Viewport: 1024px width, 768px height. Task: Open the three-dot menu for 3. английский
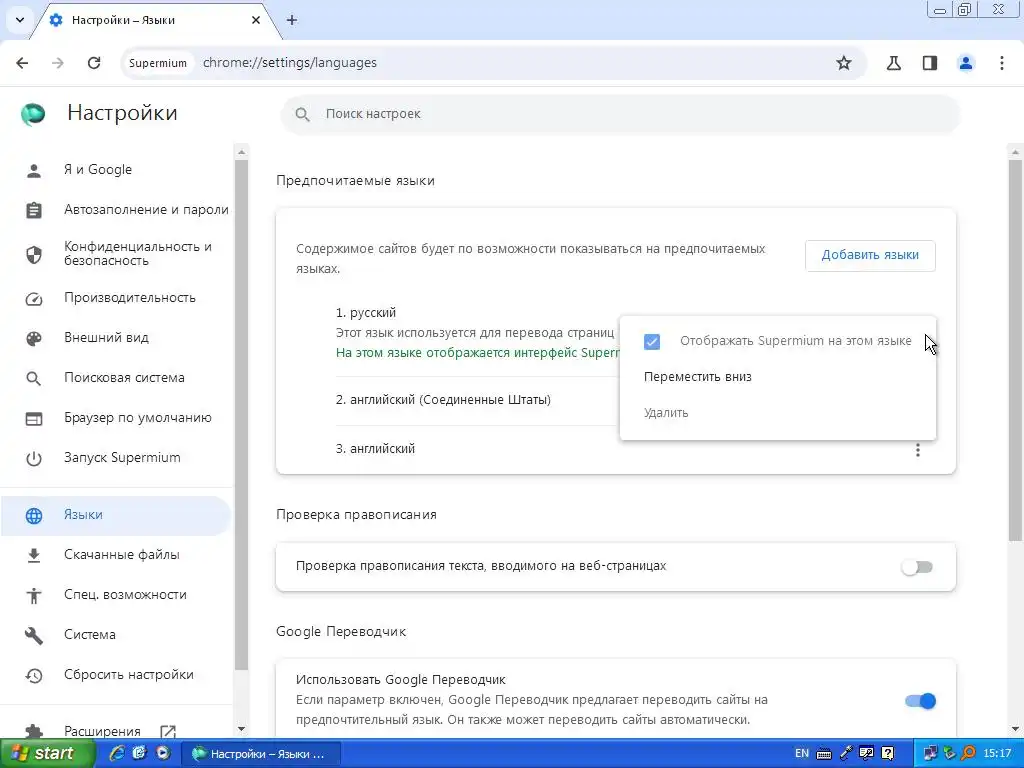tap(918, 450)
